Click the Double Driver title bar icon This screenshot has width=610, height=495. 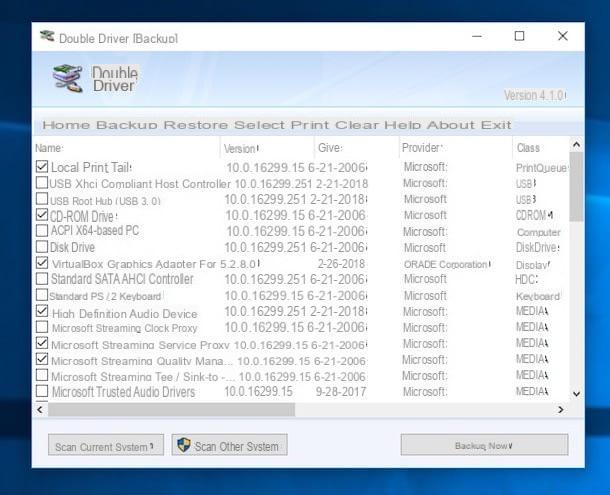click(47, 36)
